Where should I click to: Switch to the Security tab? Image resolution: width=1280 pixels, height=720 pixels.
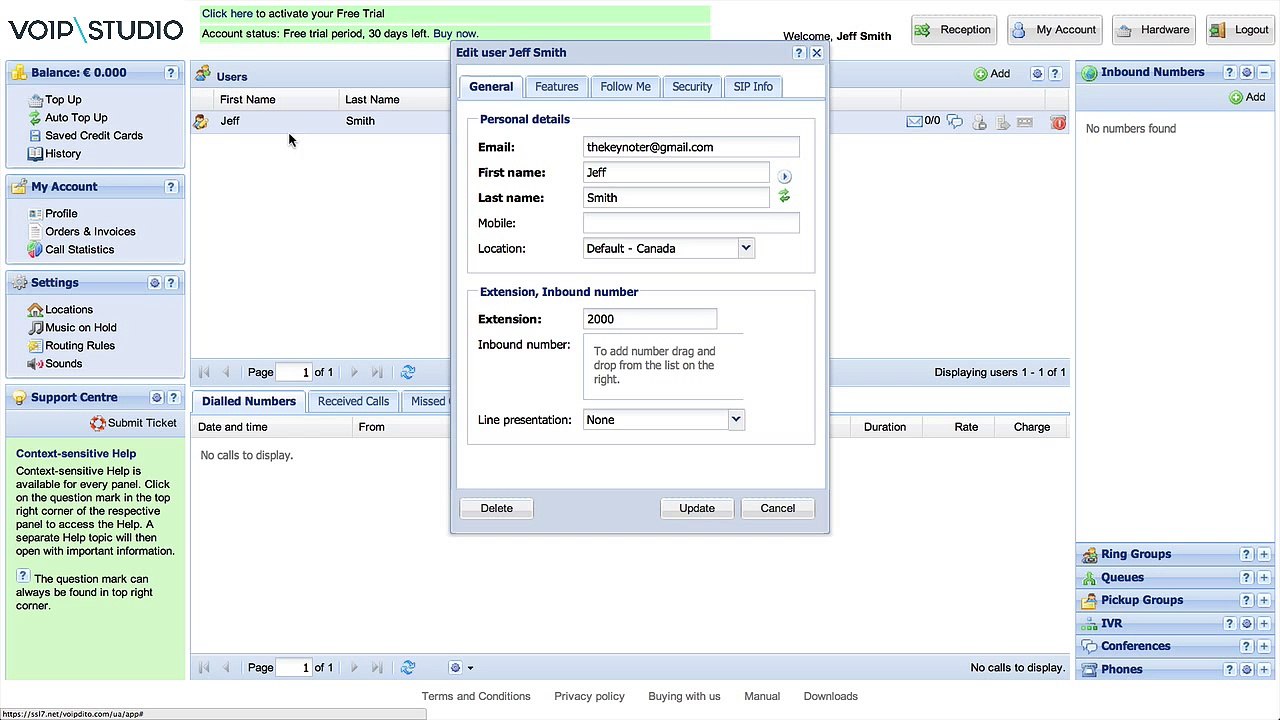(x=692, y=87)
